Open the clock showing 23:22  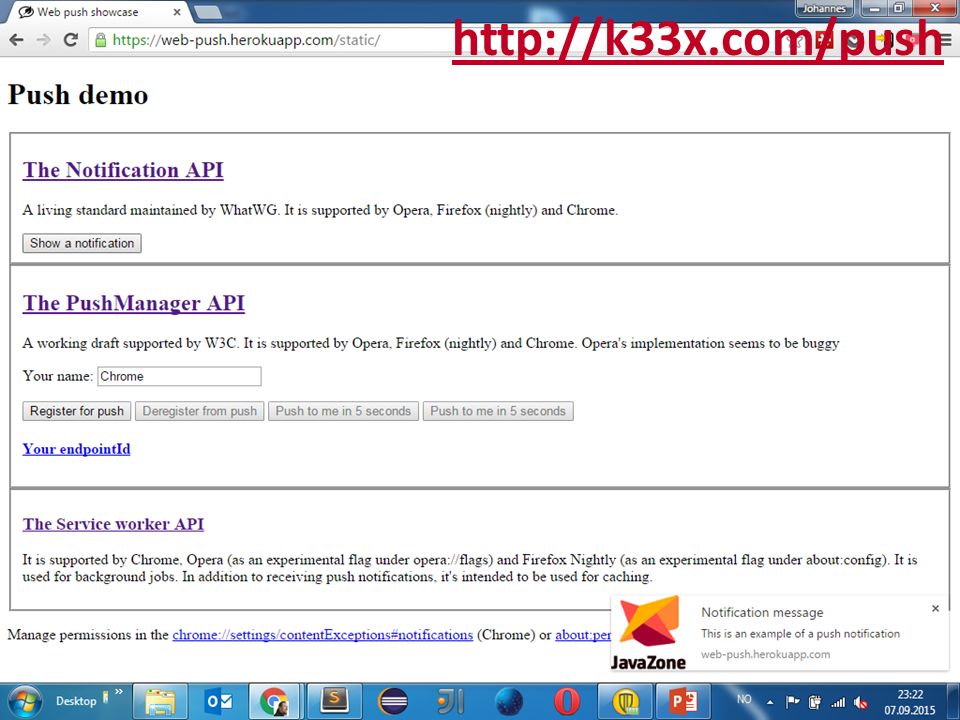[910, 702]
